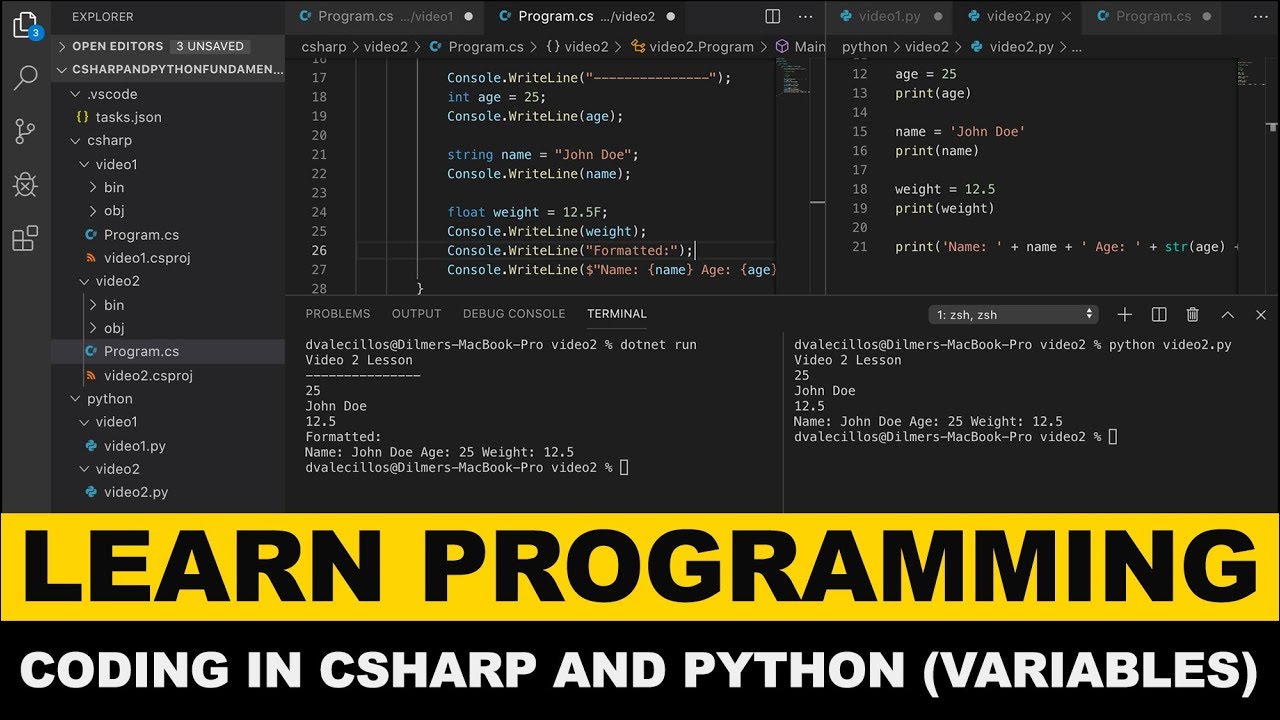Click the Python icon beside video2.py in explorer
The height and width of the screenshot is (720, 1280).
(x=91, y=492)
